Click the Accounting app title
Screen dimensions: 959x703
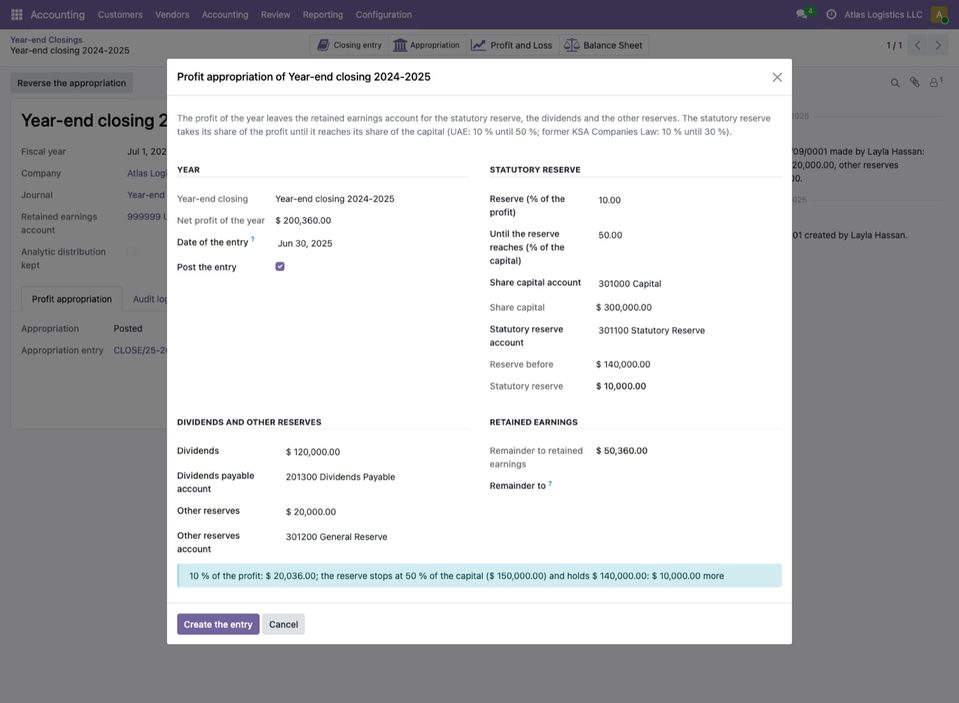point(57,14)
